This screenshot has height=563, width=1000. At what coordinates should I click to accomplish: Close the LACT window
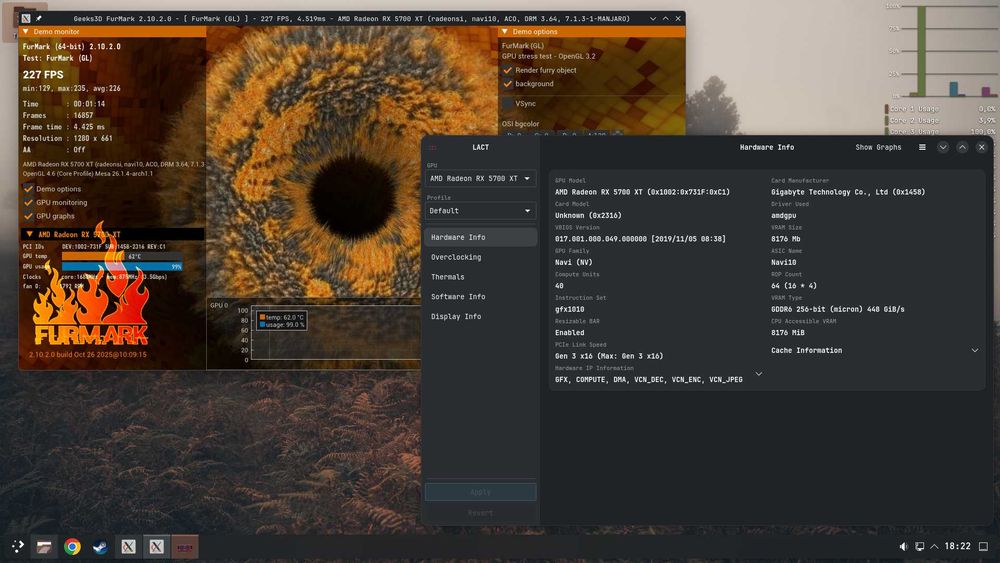click(982, 147)
